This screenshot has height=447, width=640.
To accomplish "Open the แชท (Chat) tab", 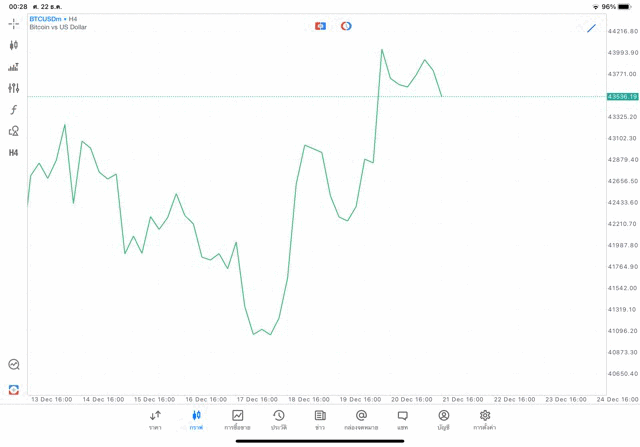I will (x=402, y=420).
